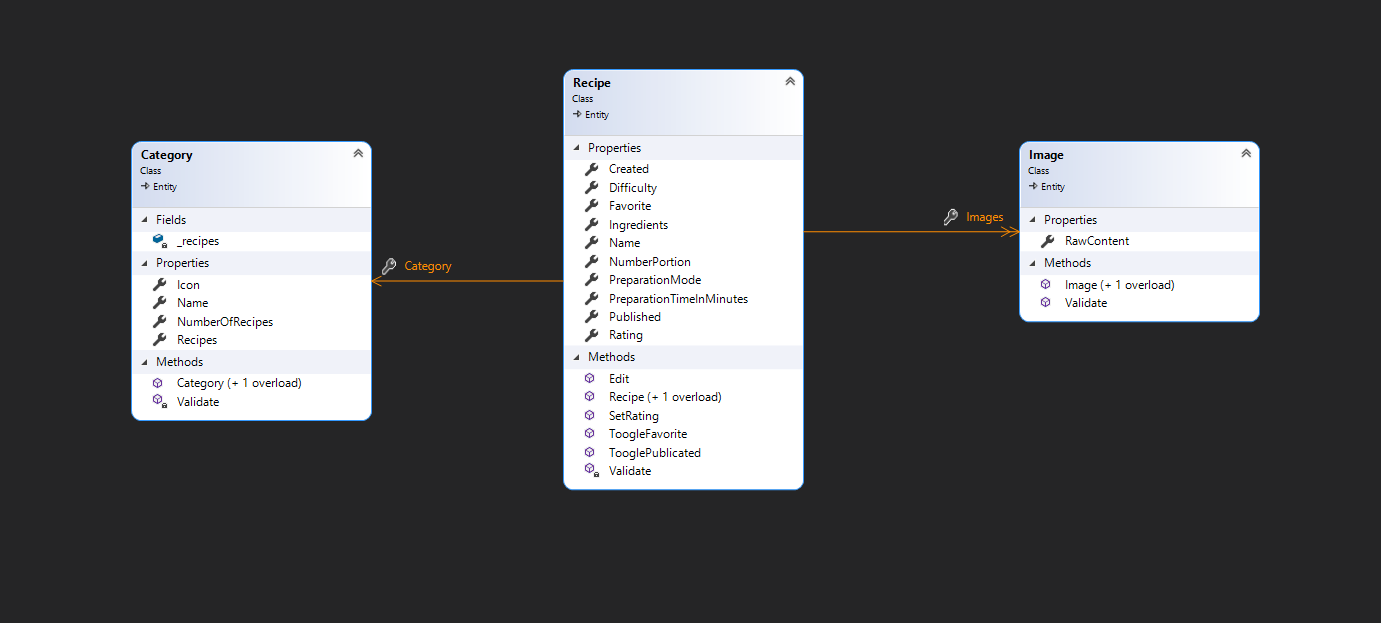Click the wrench icon beside RawContent
The height and width of the screenshot is (623, 1381).
(1047, 241)
